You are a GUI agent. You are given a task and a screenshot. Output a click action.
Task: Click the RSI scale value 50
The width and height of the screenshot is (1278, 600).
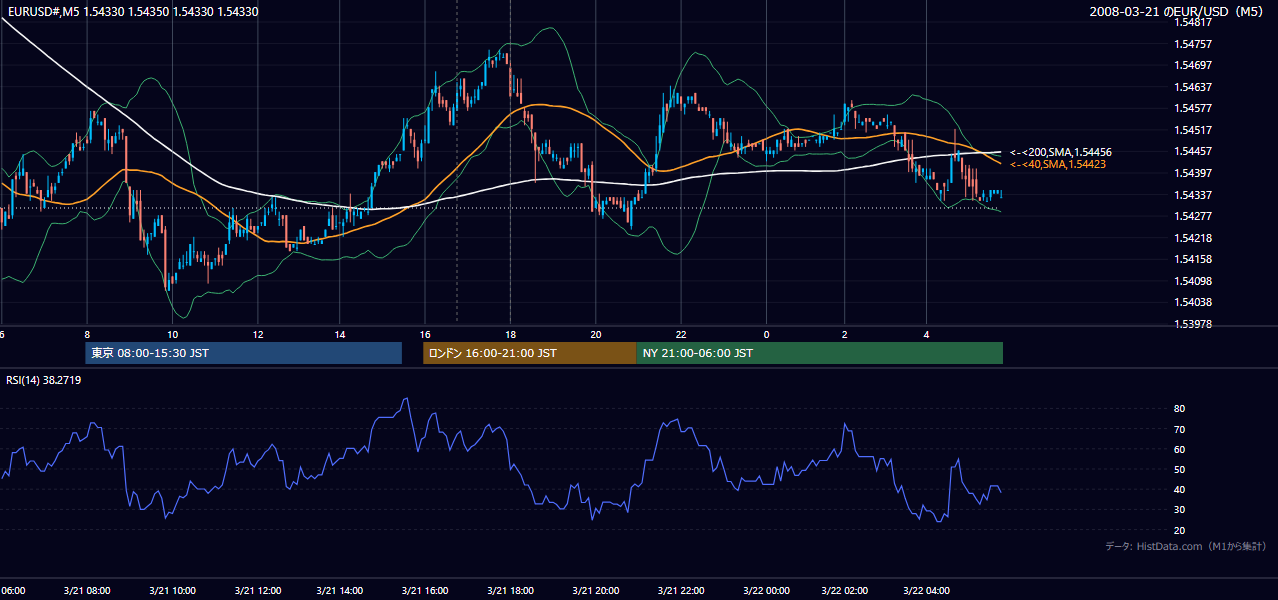coord(1180,469)
